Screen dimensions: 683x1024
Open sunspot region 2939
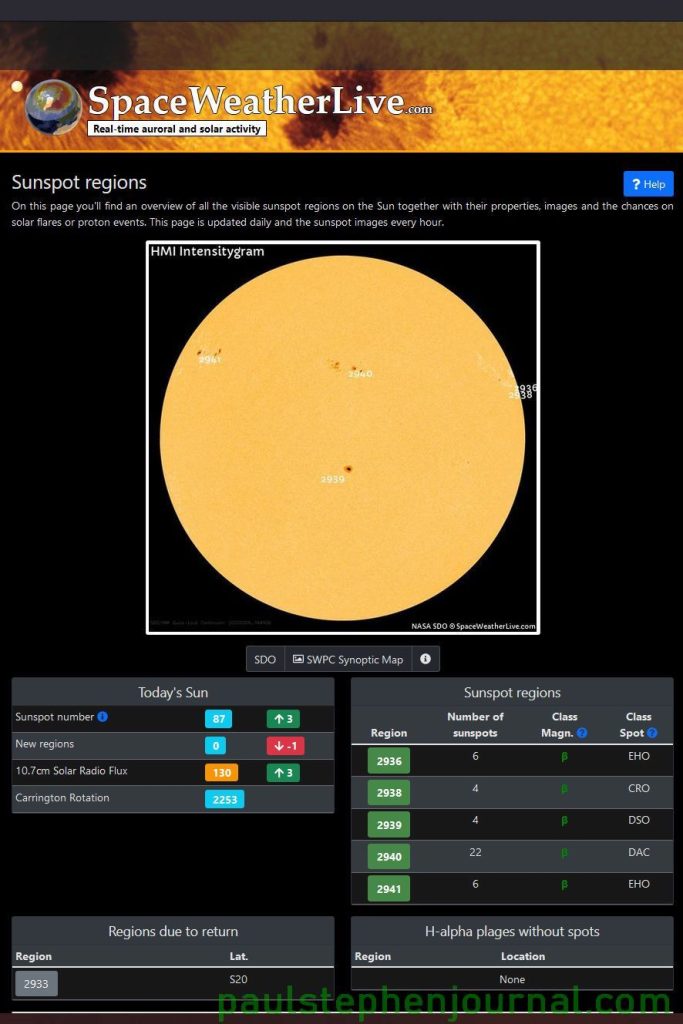pyautogui.click(x=389, y=825)
